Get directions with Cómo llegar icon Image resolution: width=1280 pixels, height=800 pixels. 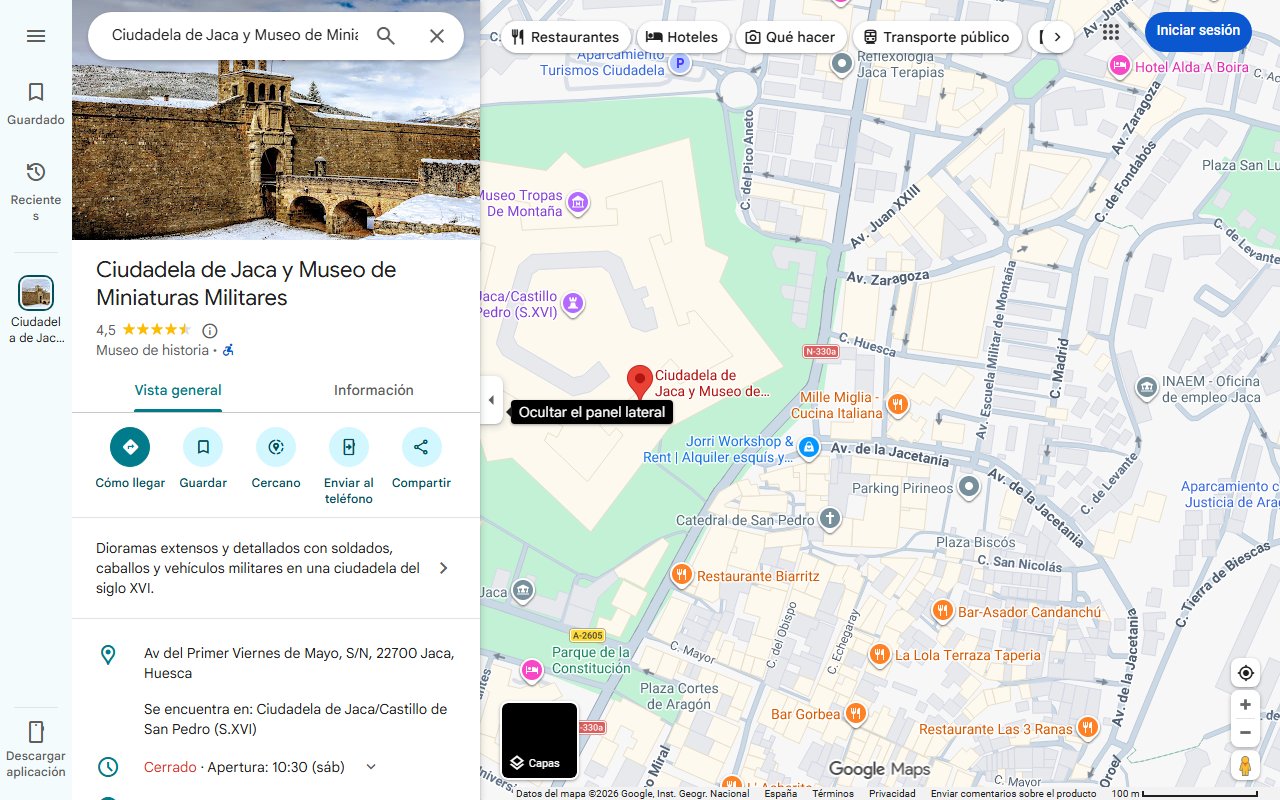tap(129, 447)
